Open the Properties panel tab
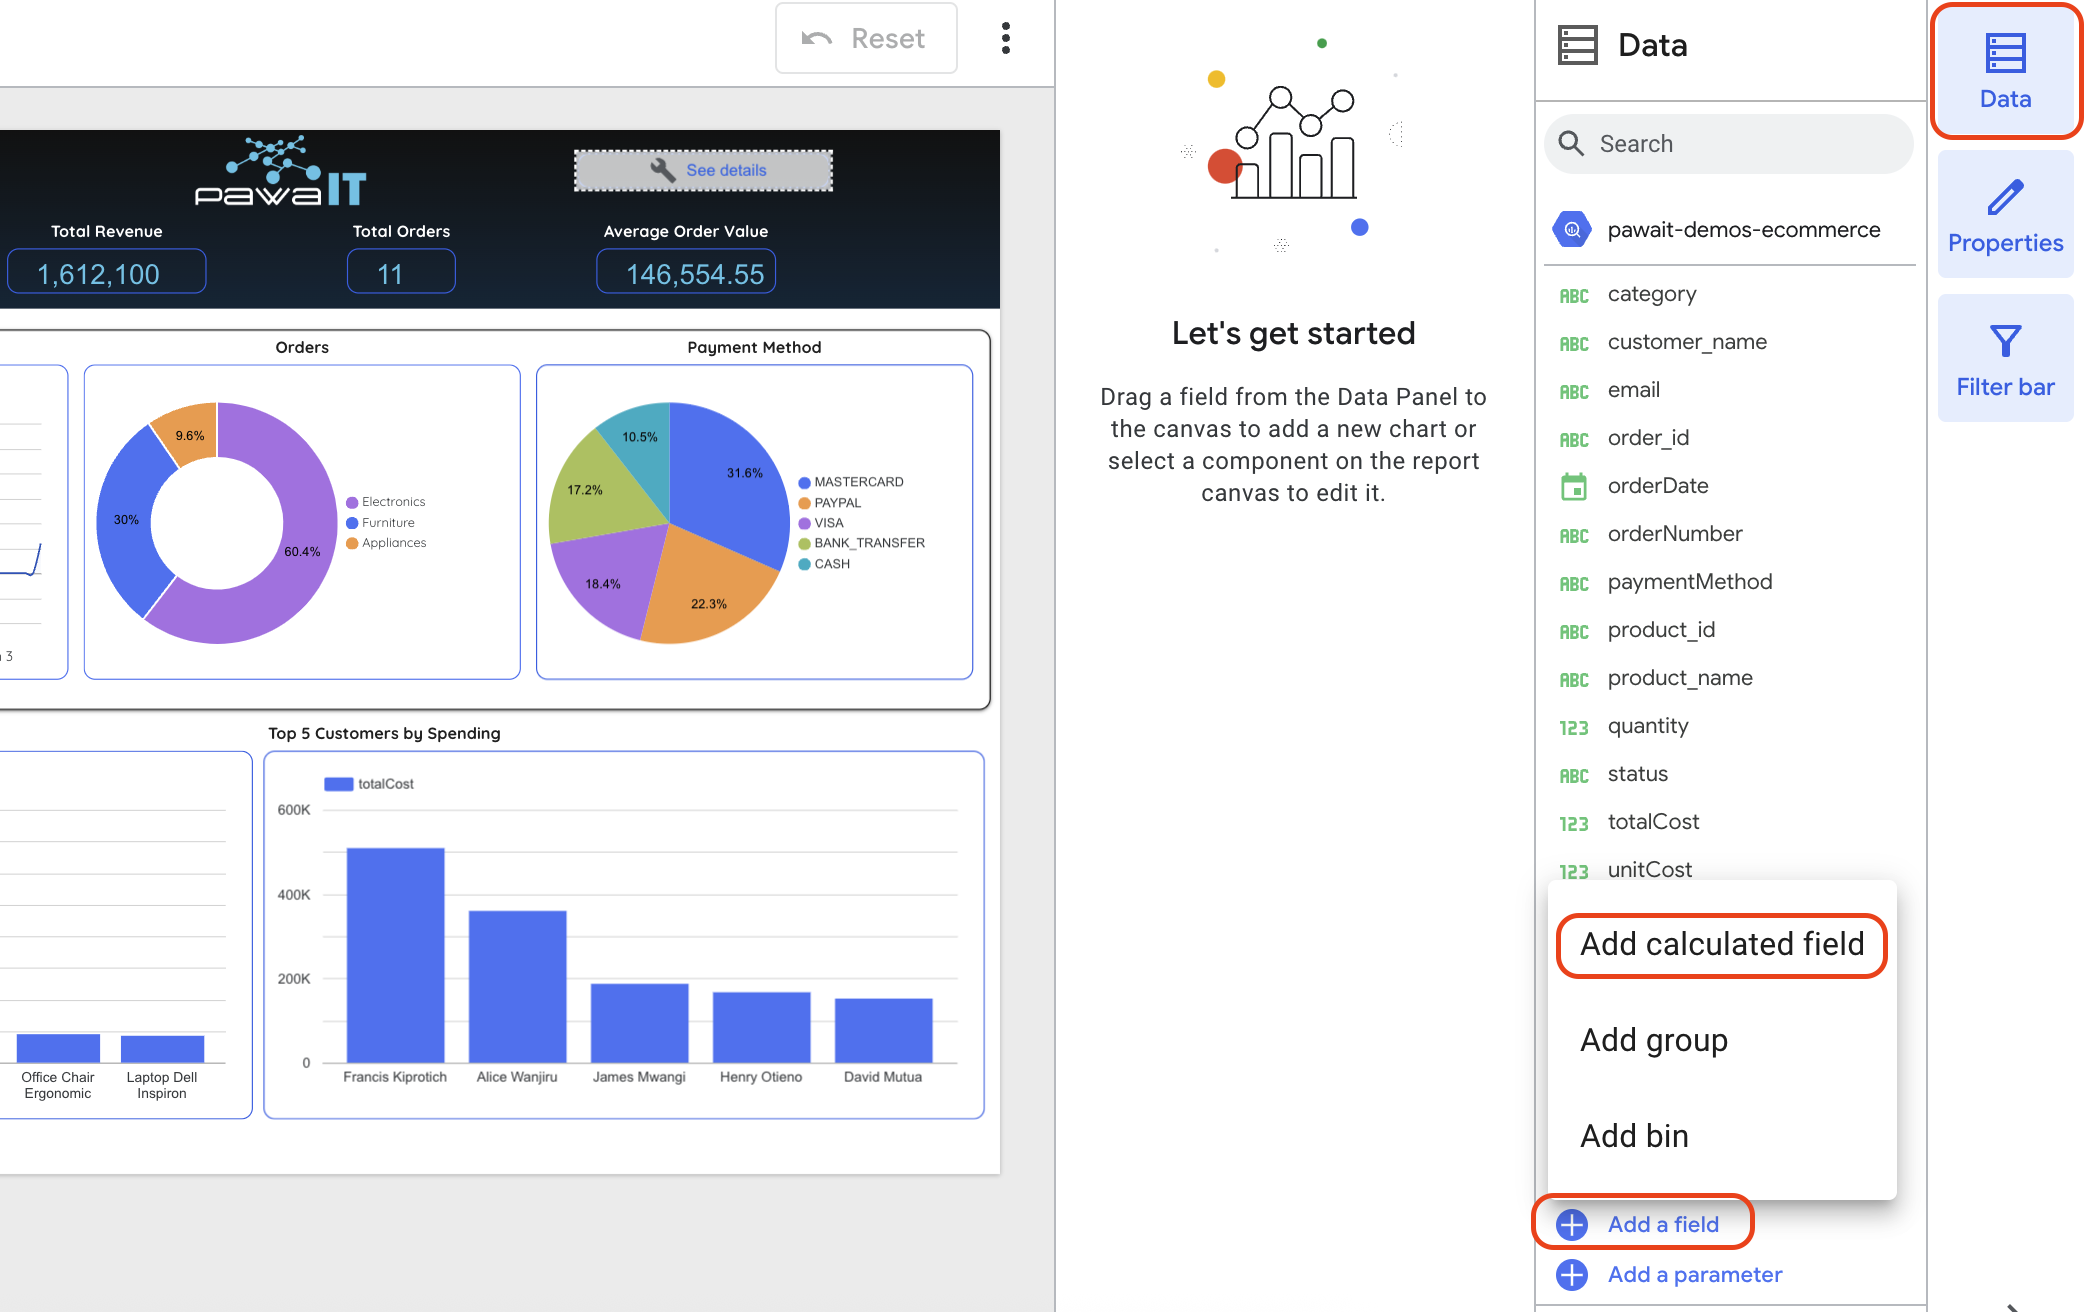 [x=2004, y=214]
